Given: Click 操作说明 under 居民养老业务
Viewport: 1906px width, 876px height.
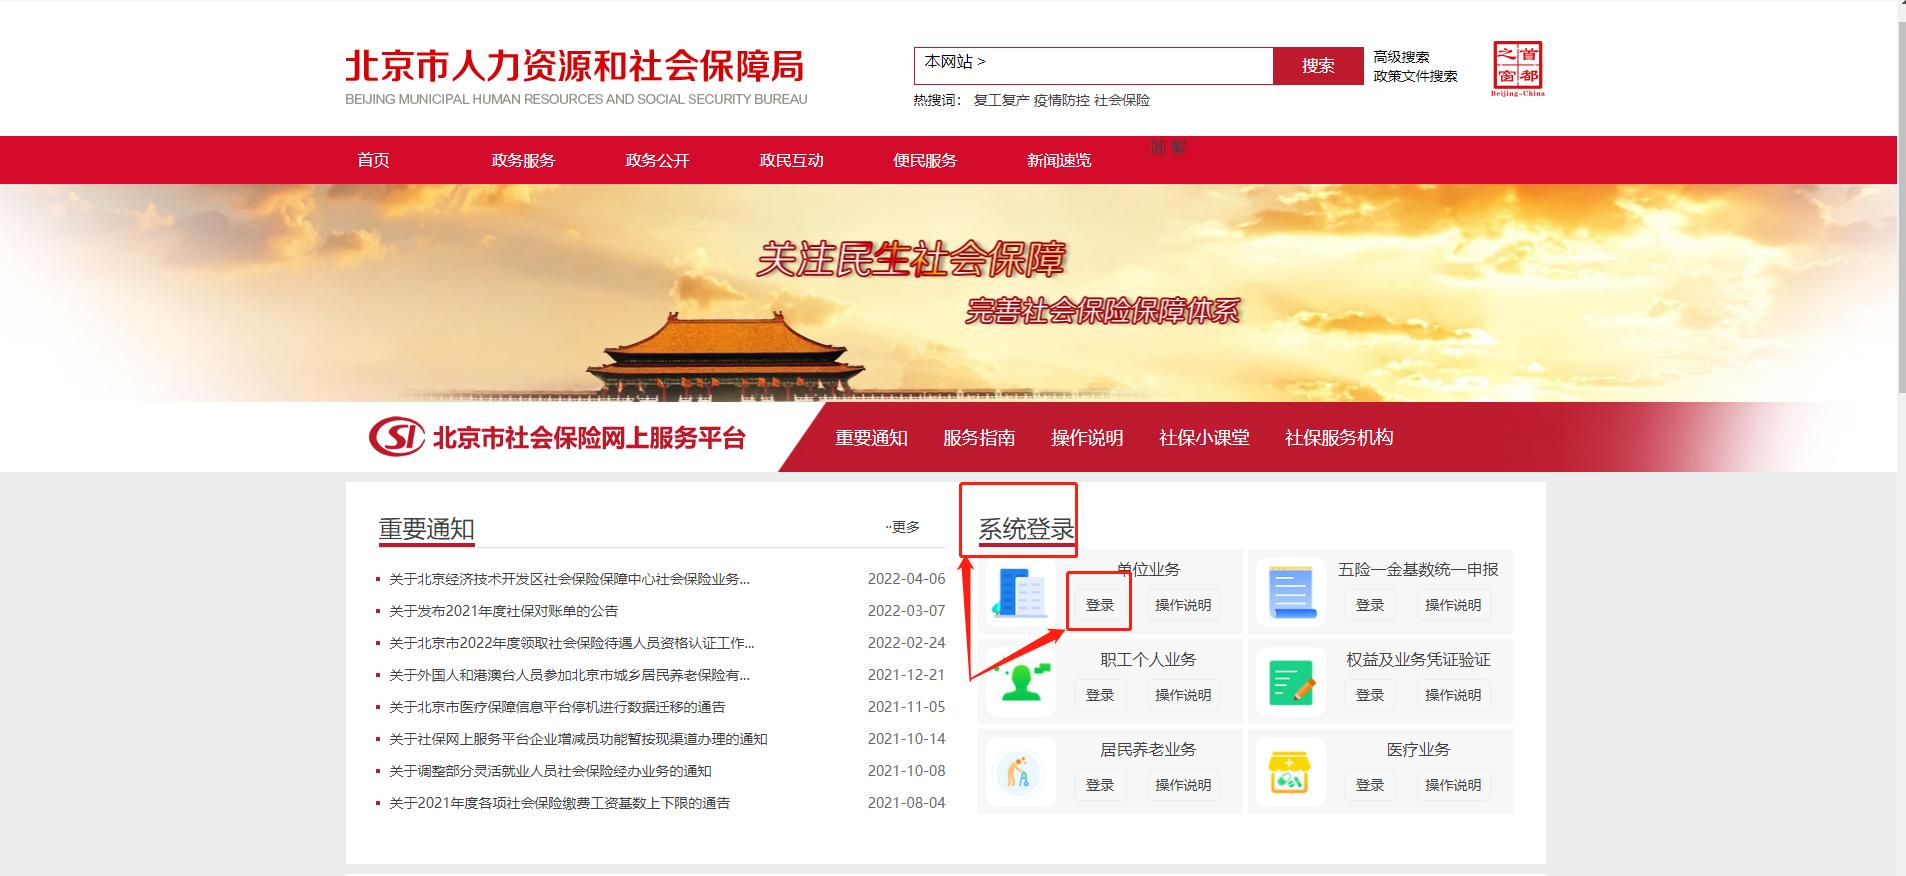Looking at the screenshot, I should click(x=1183, y=785).
